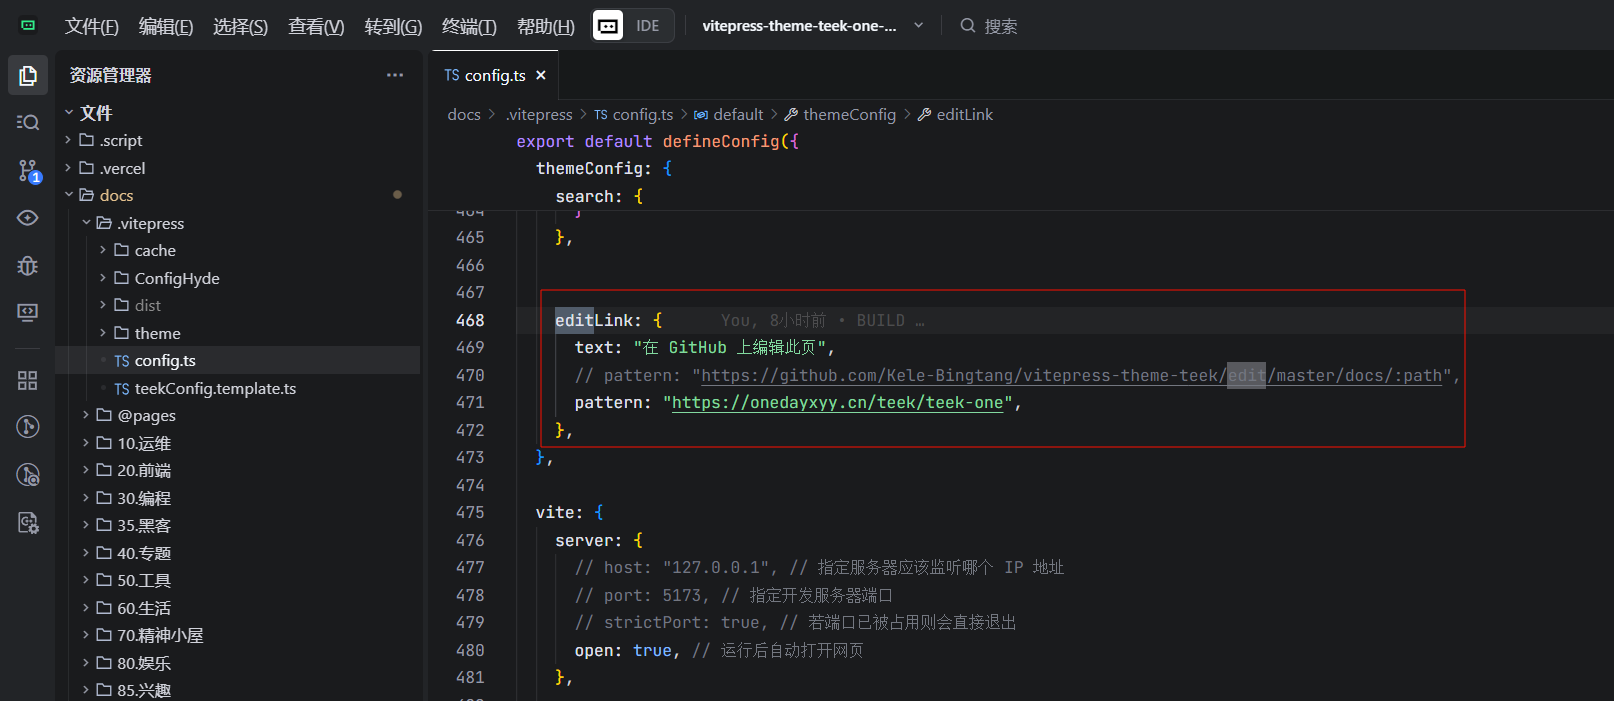Toggle the IDE mode label
Screen dimensions: 1614x701
(x=648, y=26)
